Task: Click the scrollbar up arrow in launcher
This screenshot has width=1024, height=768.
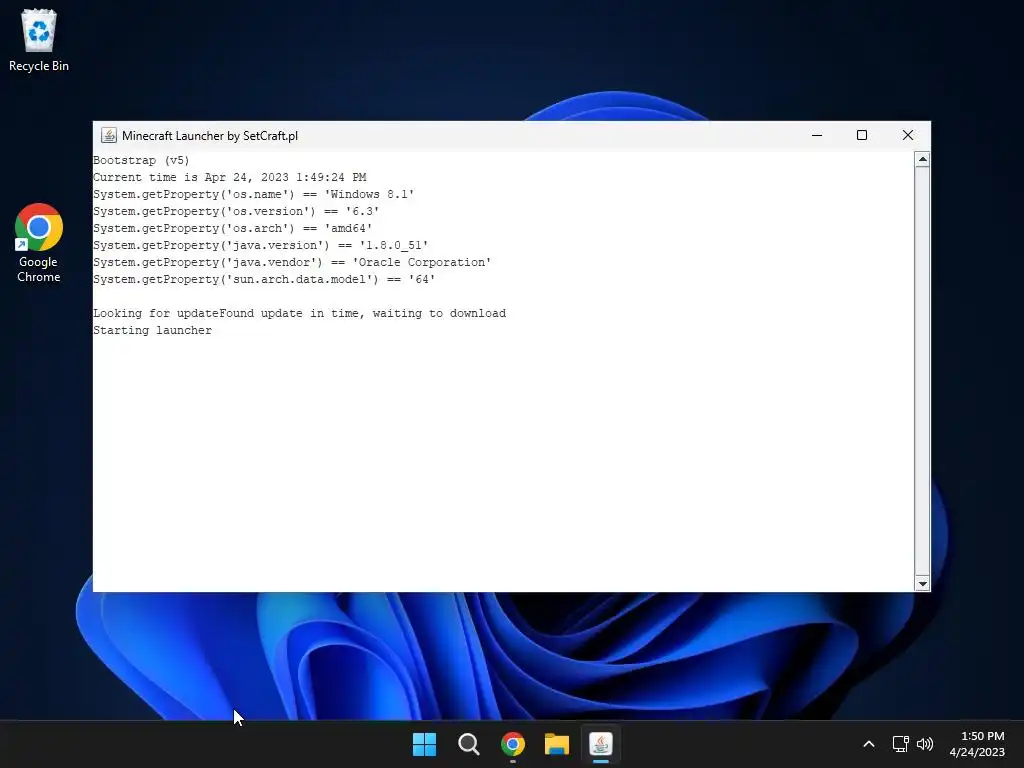Action: click(922, 159)
